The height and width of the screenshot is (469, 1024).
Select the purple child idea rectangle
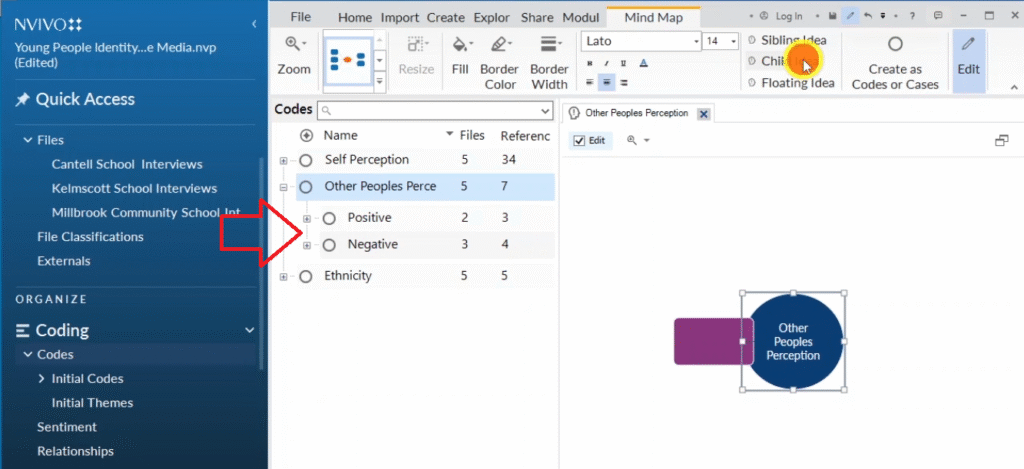point(707,341)
